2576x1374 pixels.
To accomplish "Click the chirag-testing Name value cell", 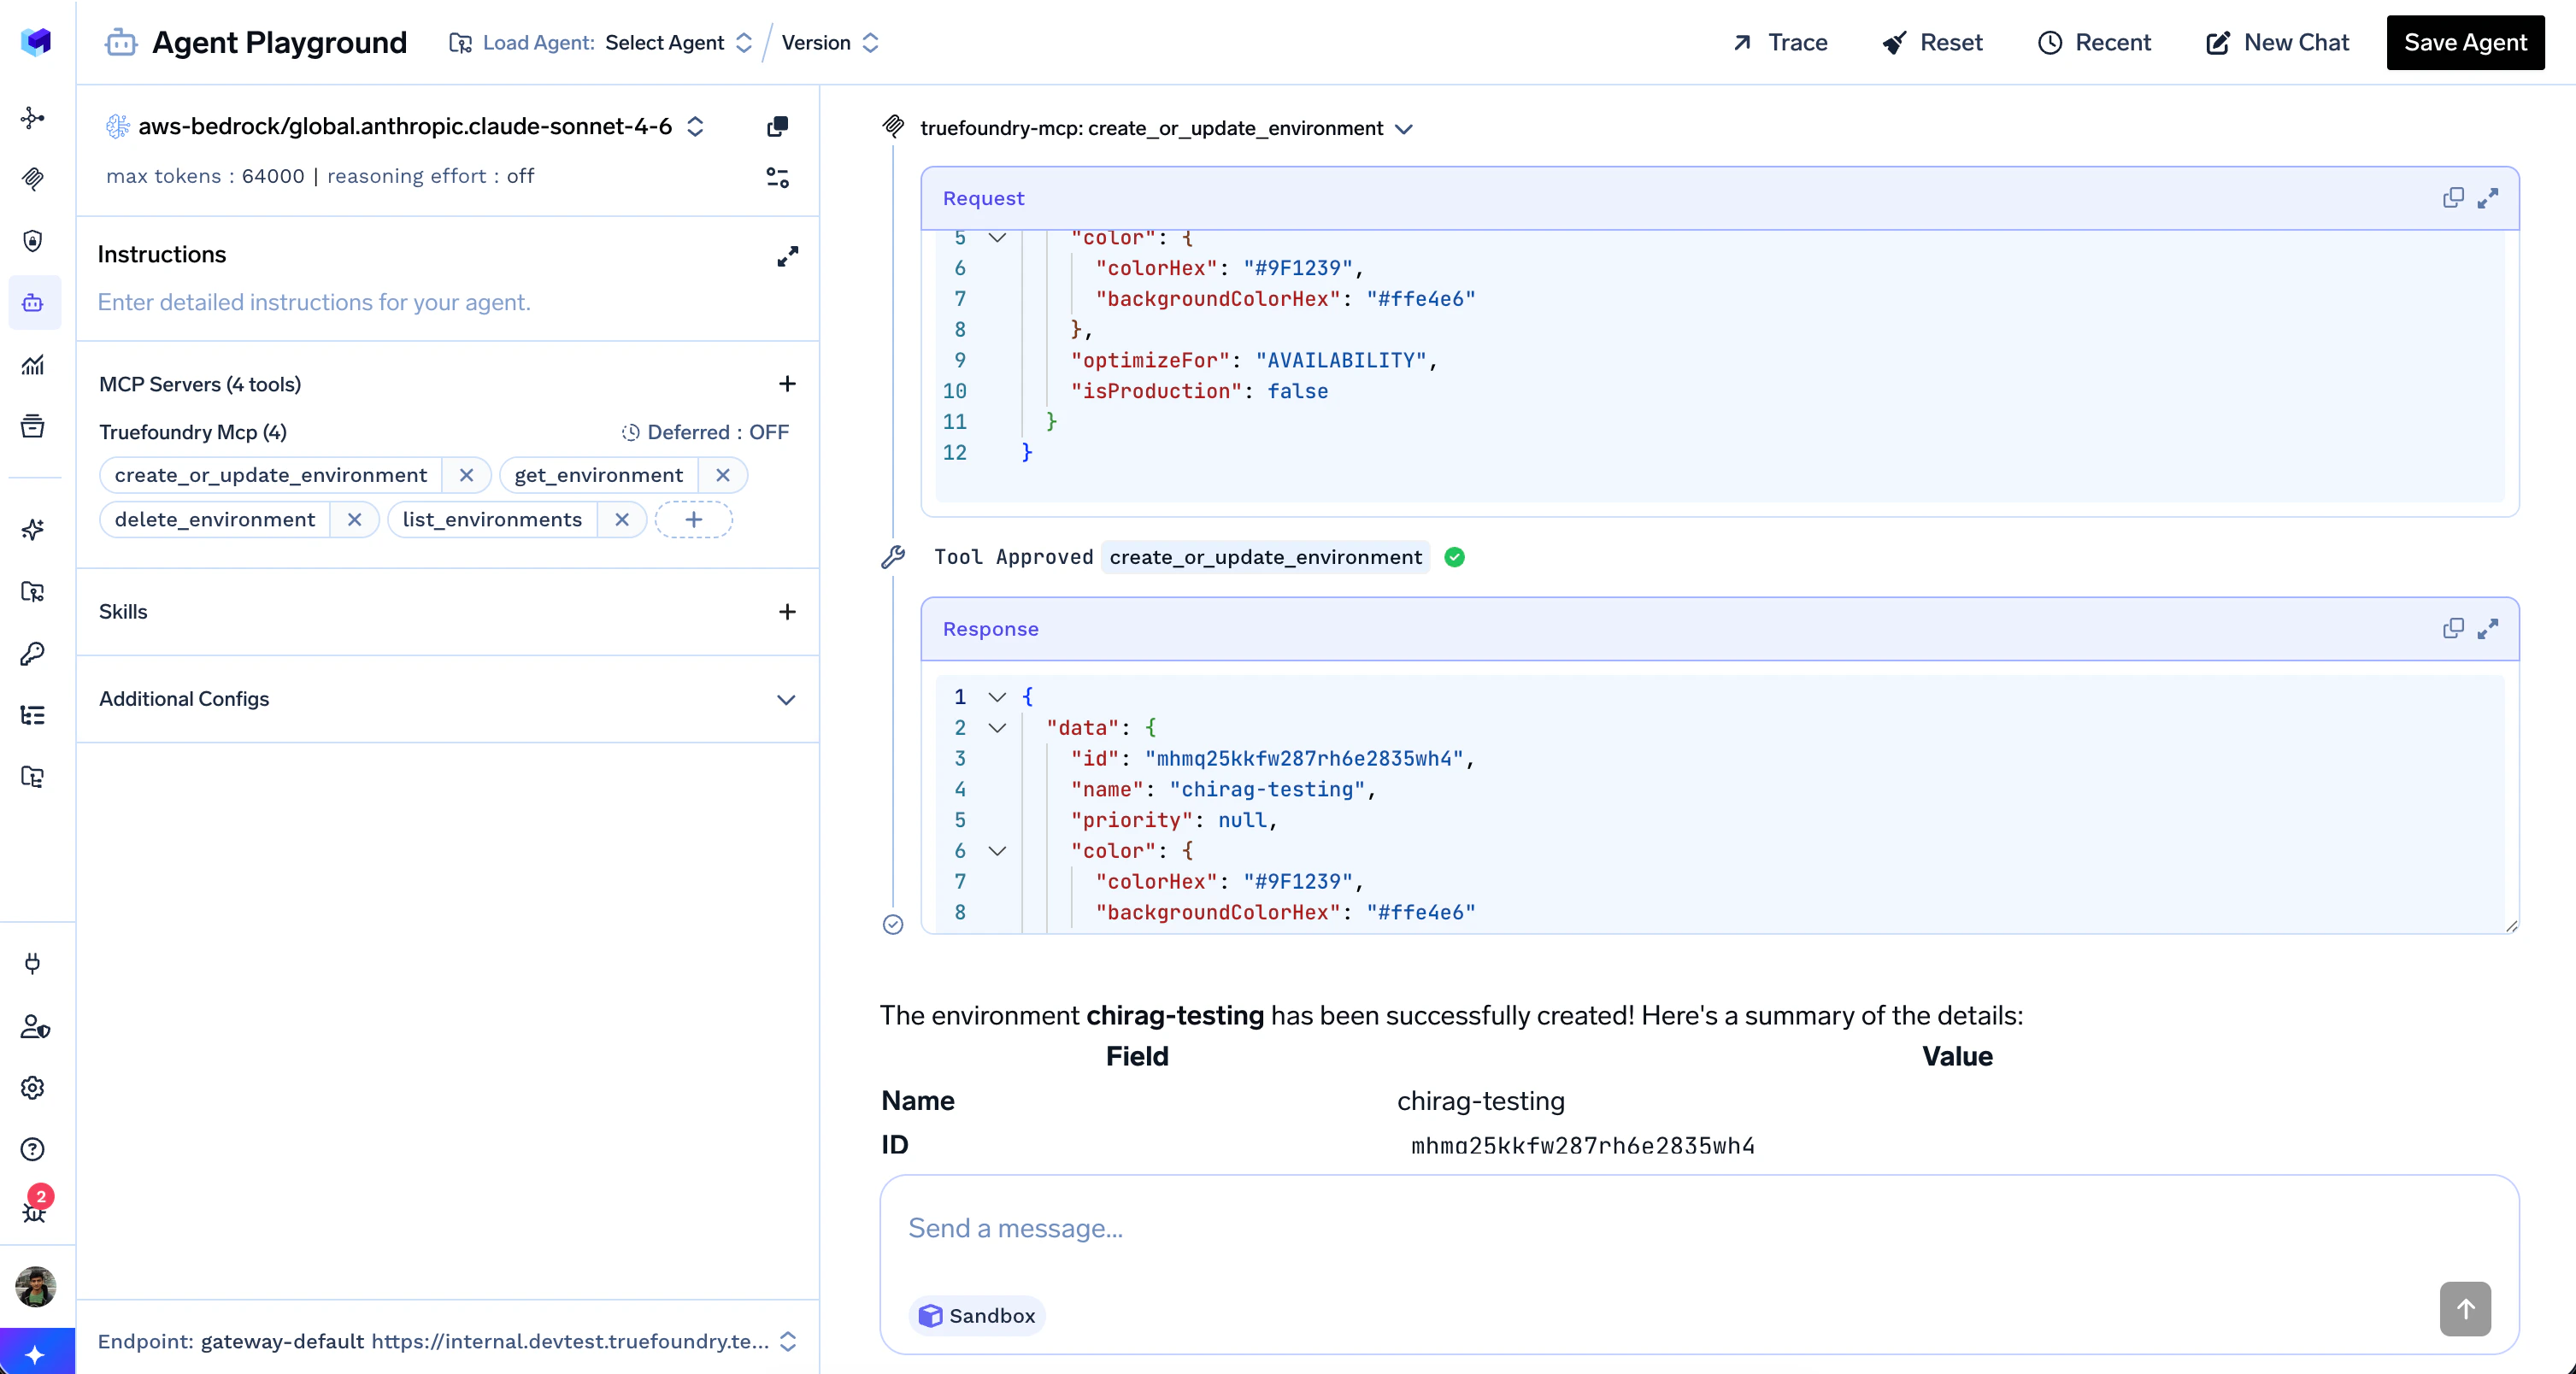I will coord(1481,1100).
